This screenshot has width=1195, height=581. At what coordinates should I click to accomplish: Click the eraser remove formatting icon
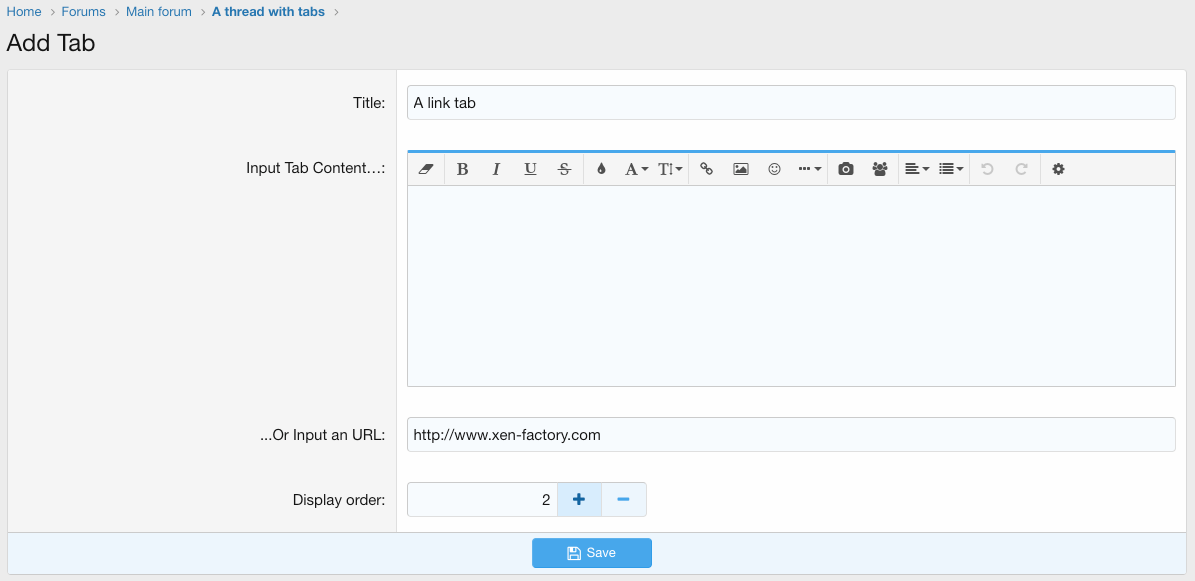426,170
